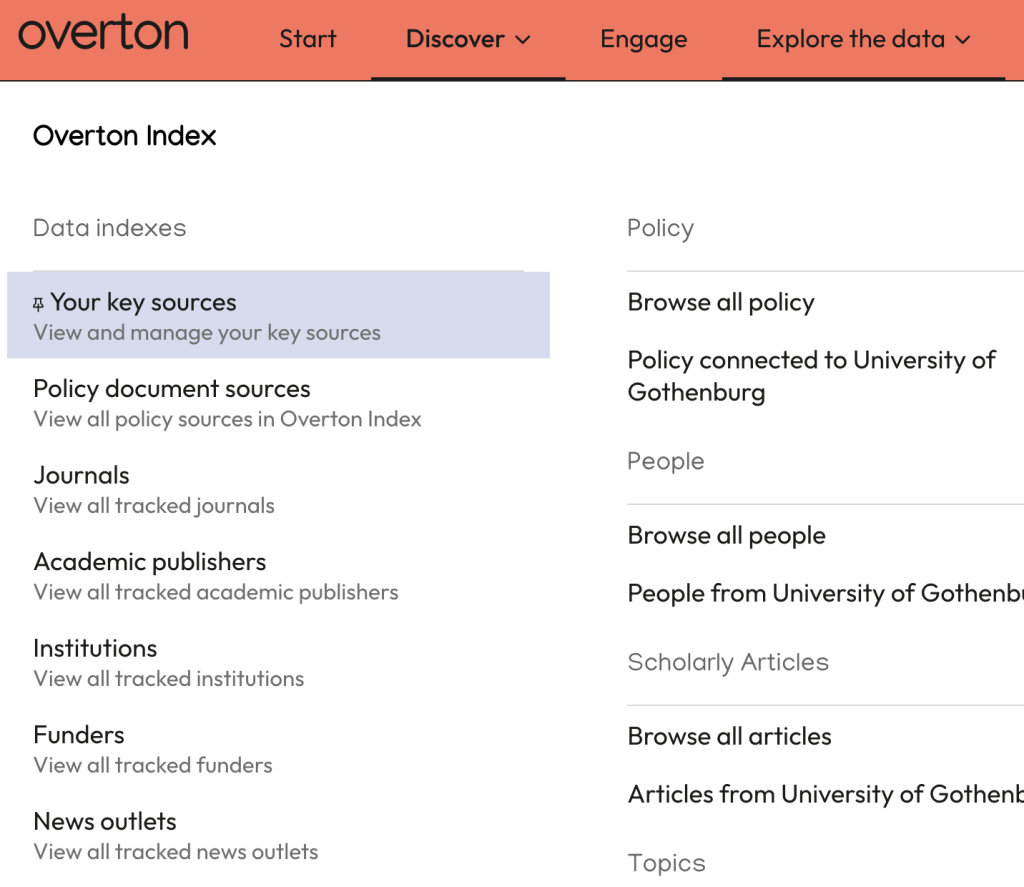Go to the Journals index
This screenshot has width=1024, height=887.
tap(81, 475)
